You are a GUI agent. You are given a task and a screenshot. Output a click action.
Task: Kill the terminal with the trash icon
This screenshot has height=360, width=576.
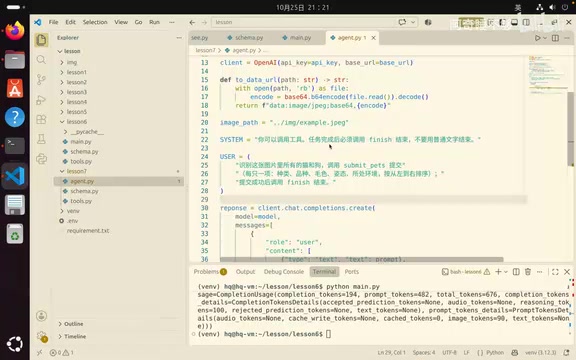click(528, 271)
